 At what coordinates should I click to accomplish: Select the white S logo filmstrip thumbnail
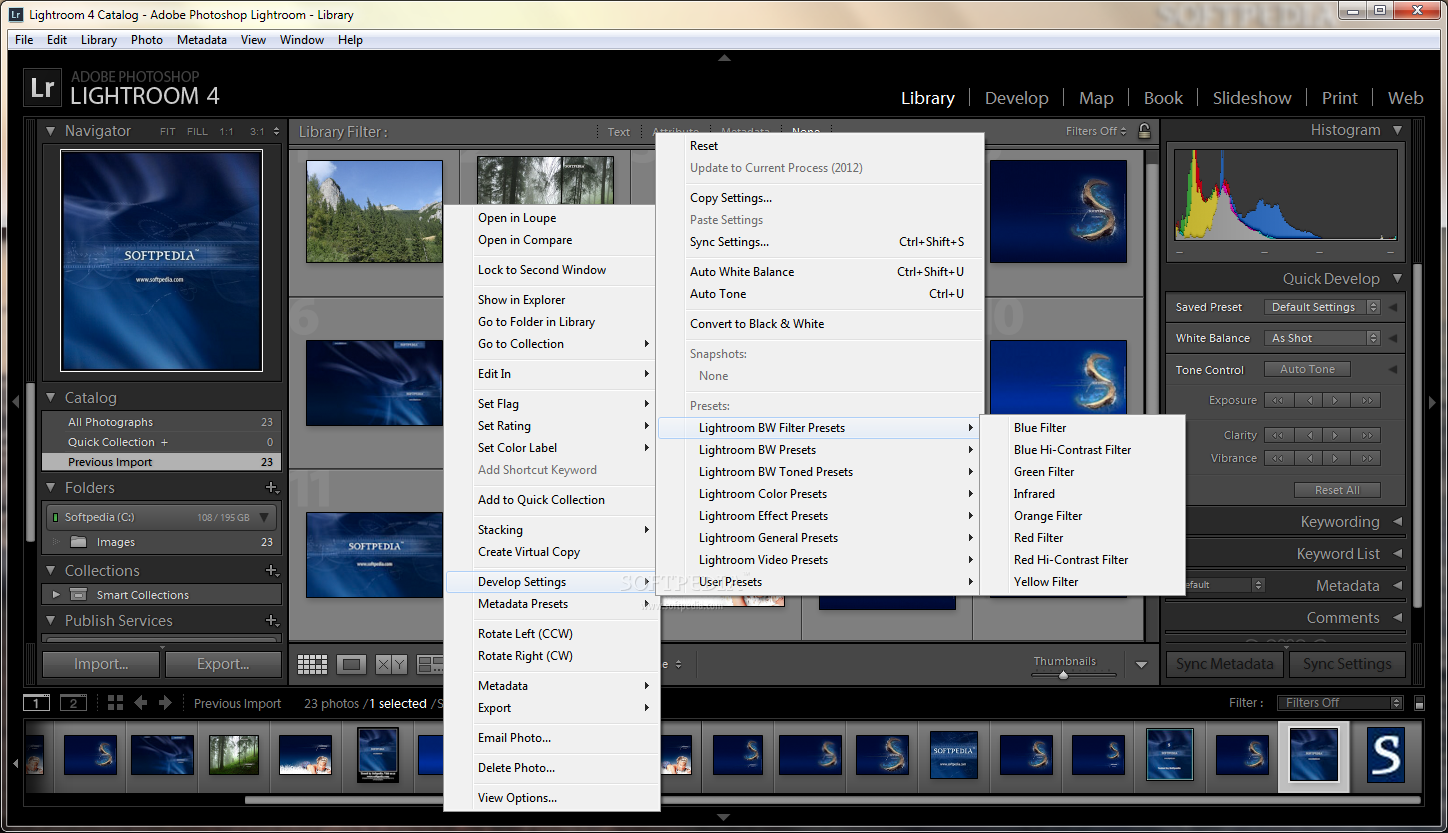pyautogui.click(x=1386, y=755)
